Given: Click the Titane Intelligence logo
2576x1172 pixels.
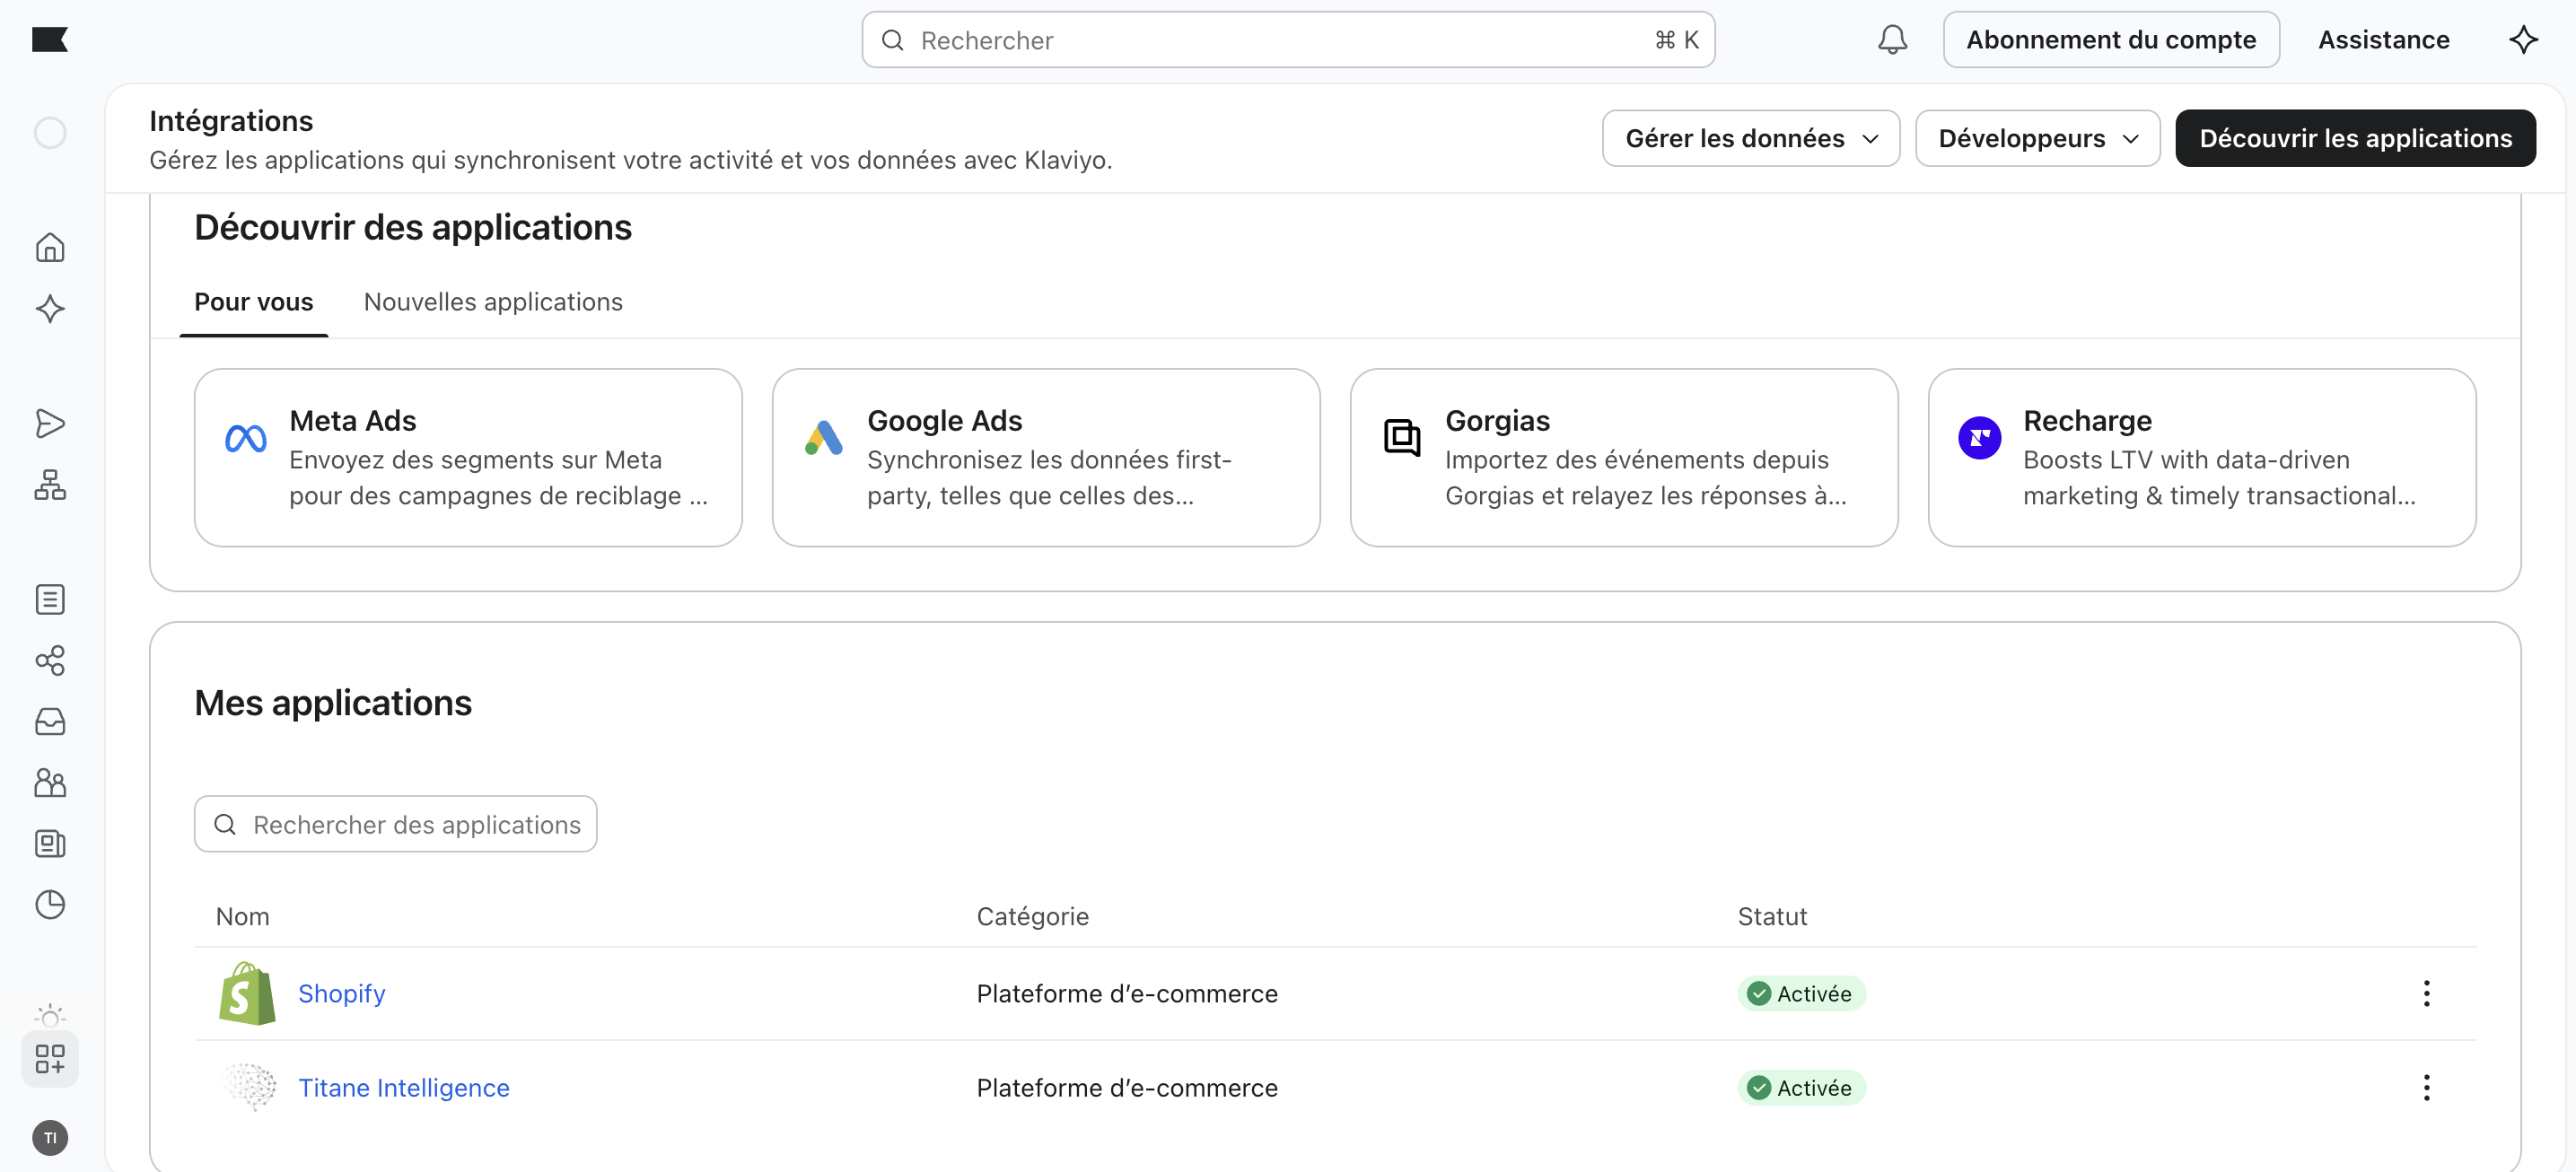Looking at the screenshot, I should [249, 1087].
